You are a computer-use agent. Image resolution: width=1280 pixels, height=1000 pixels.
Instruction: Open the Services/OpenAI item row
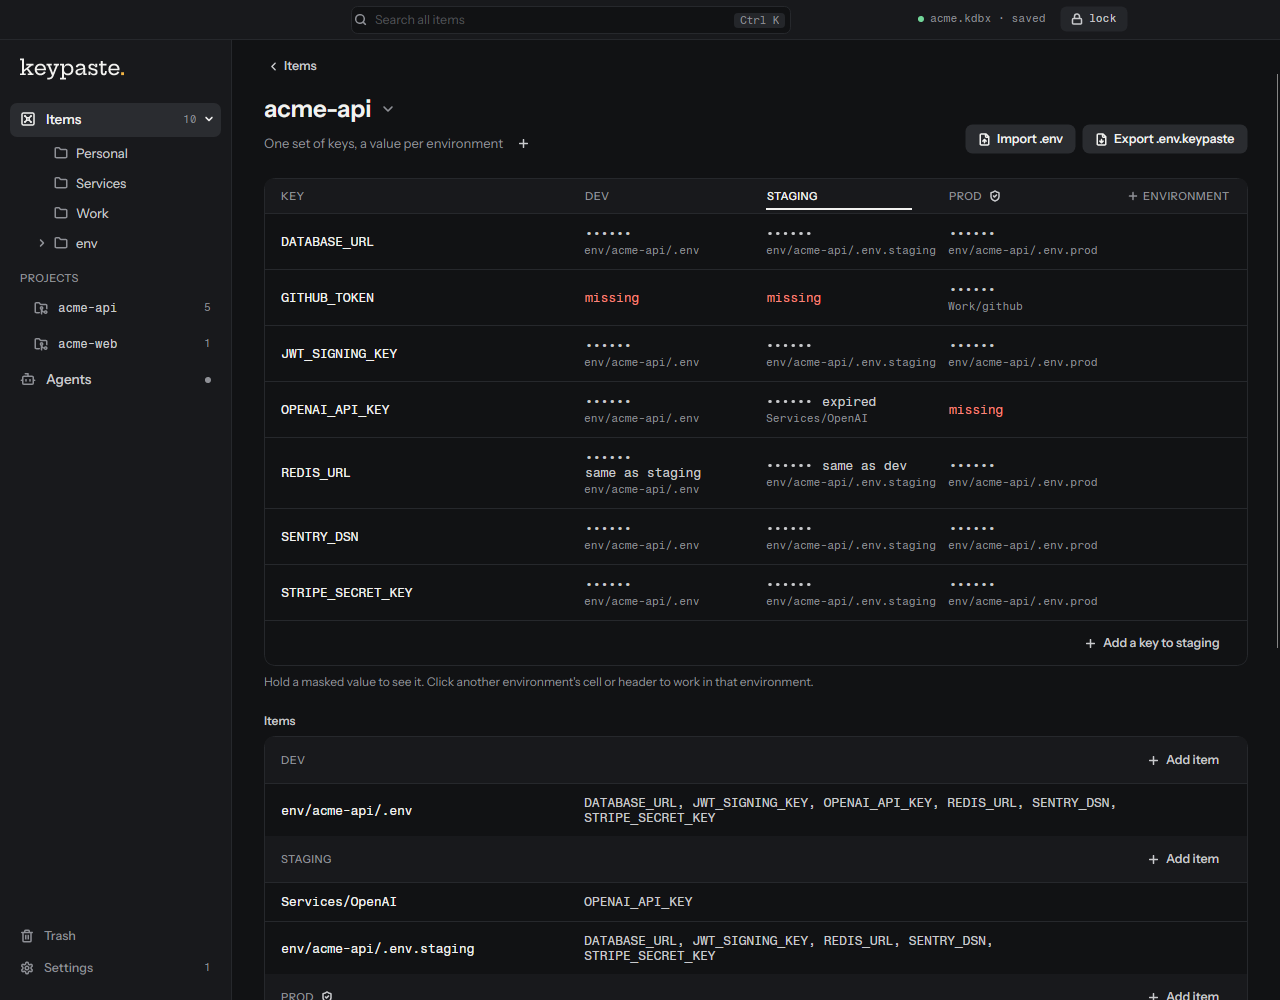pos(755,902)
